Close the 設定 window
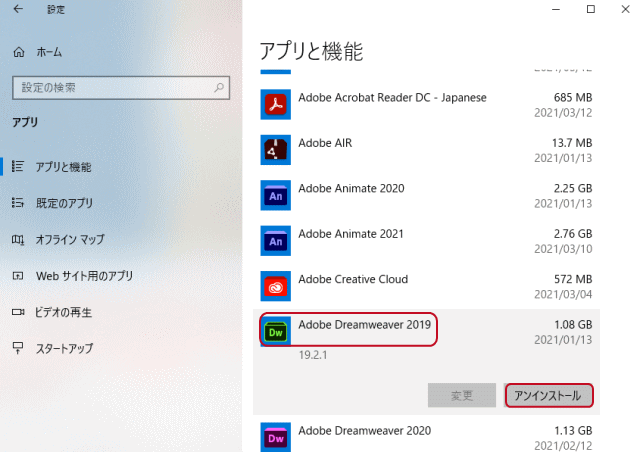 click(x=625, y=9)
